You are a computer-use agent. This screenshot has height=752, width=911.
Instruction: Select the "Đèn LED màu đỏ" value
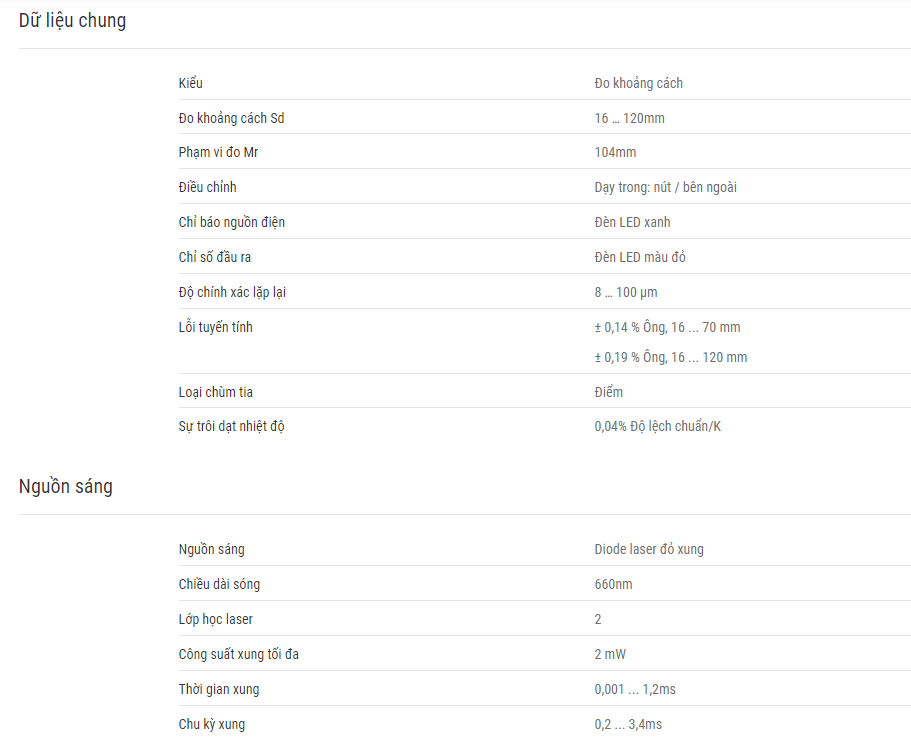[x=640, y=257]
